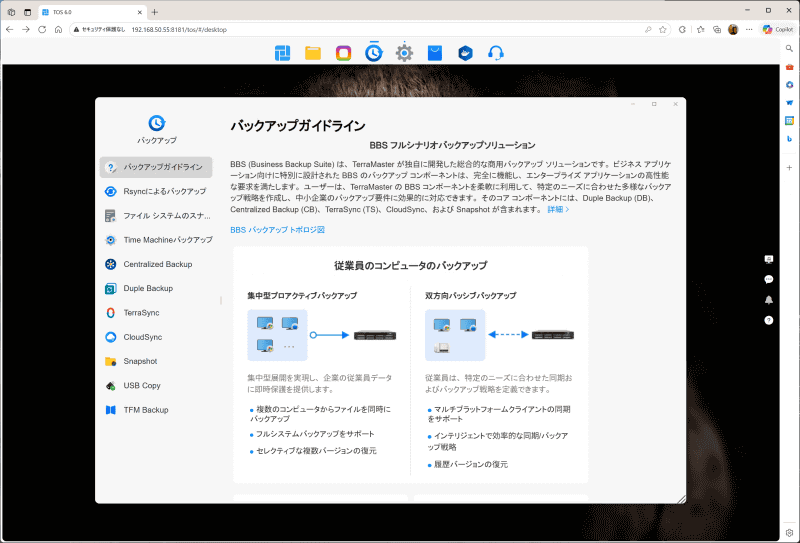The height and width of the screenshot is (543, 800).
Task: Launch the colorful photo gallery app icon
Action: coord(343,53)
